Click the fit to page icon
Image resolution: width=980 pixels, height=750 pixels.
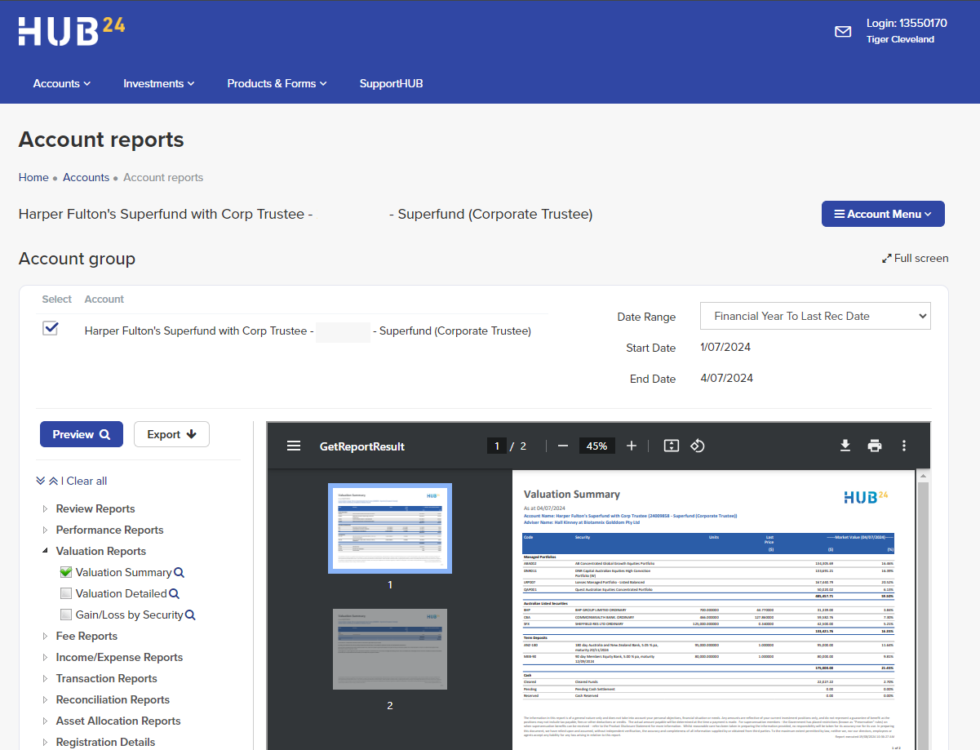[671, 446]
